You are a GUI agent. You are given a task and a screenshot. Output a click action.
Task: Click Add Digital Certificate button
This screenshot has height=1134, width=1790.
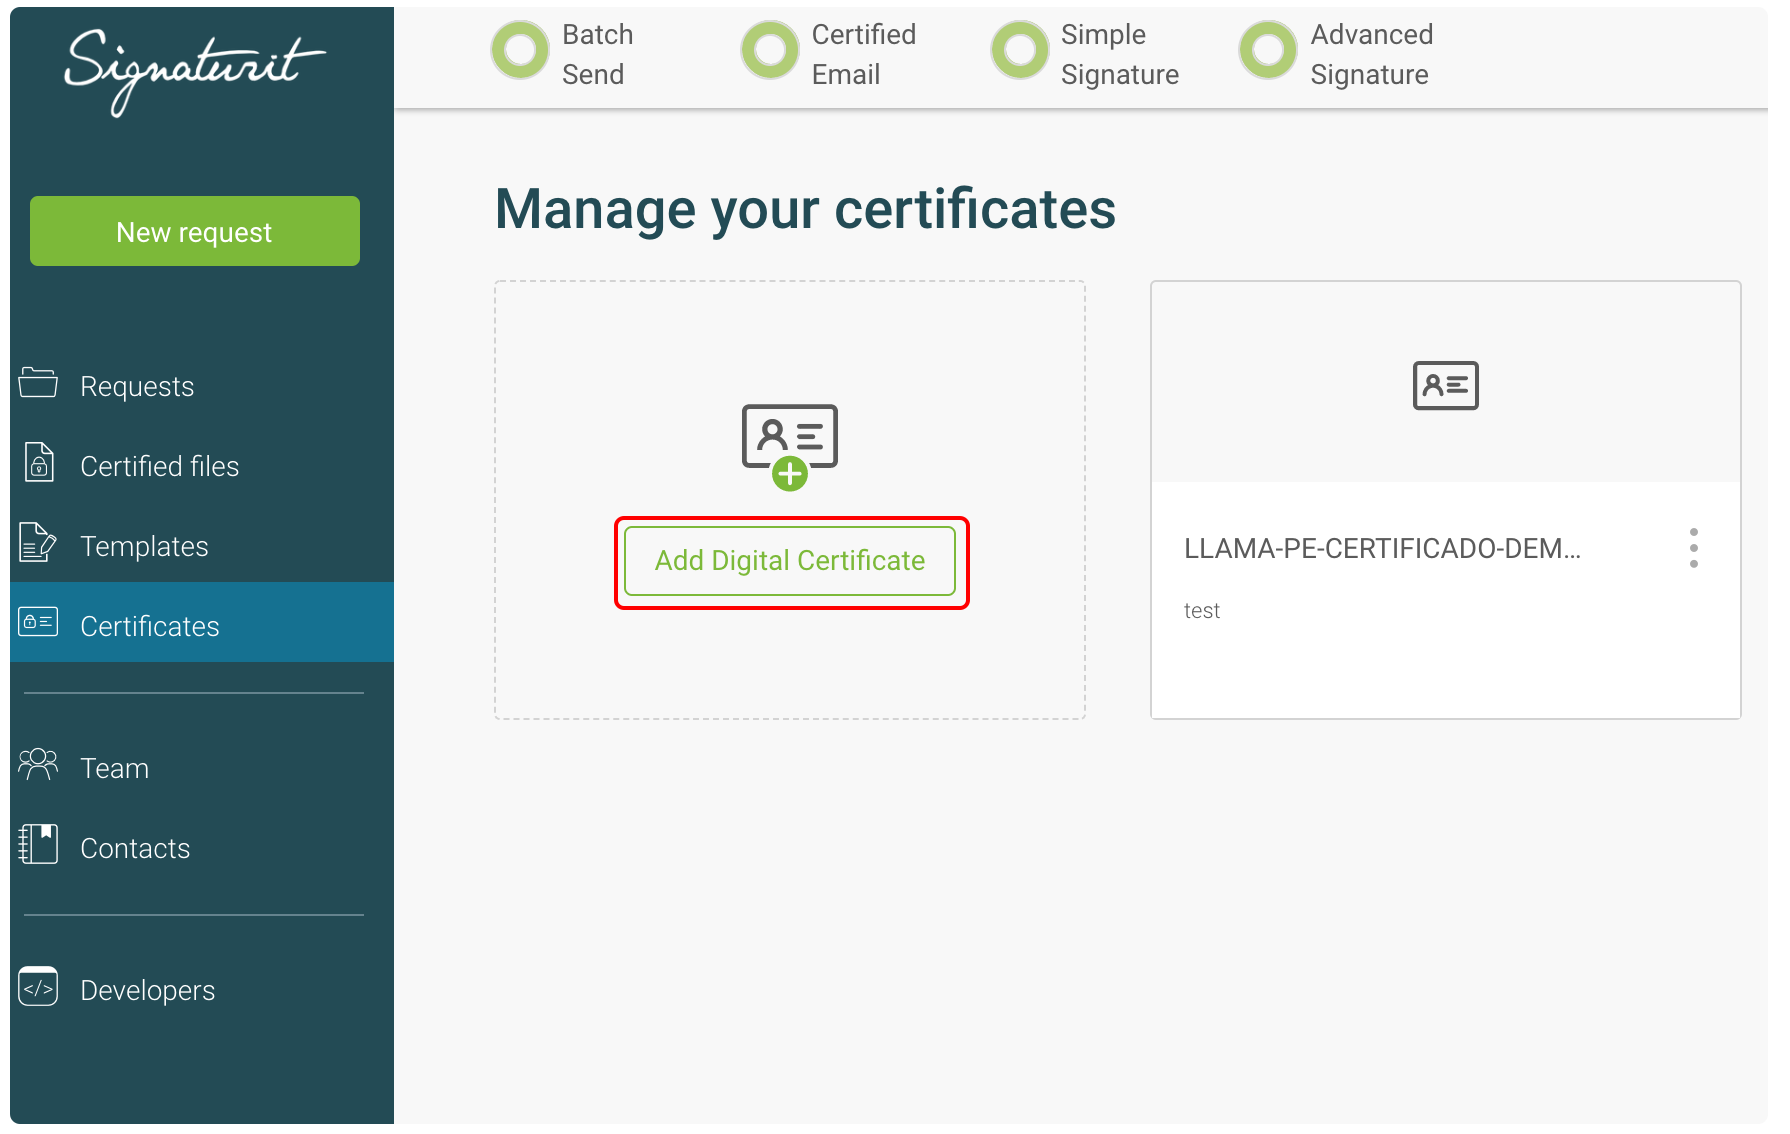790,561
